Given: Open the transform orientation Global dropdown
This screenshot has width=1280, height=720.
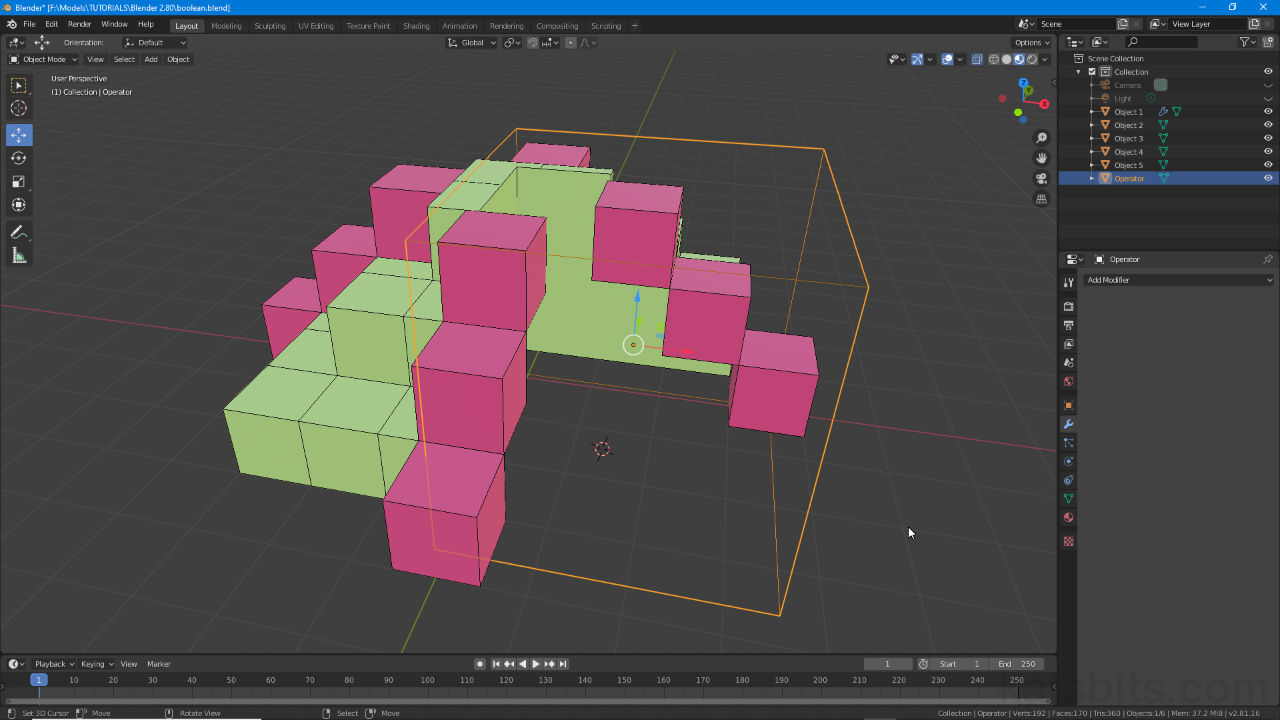Looking at the screenshot, I should click(471, 42).
